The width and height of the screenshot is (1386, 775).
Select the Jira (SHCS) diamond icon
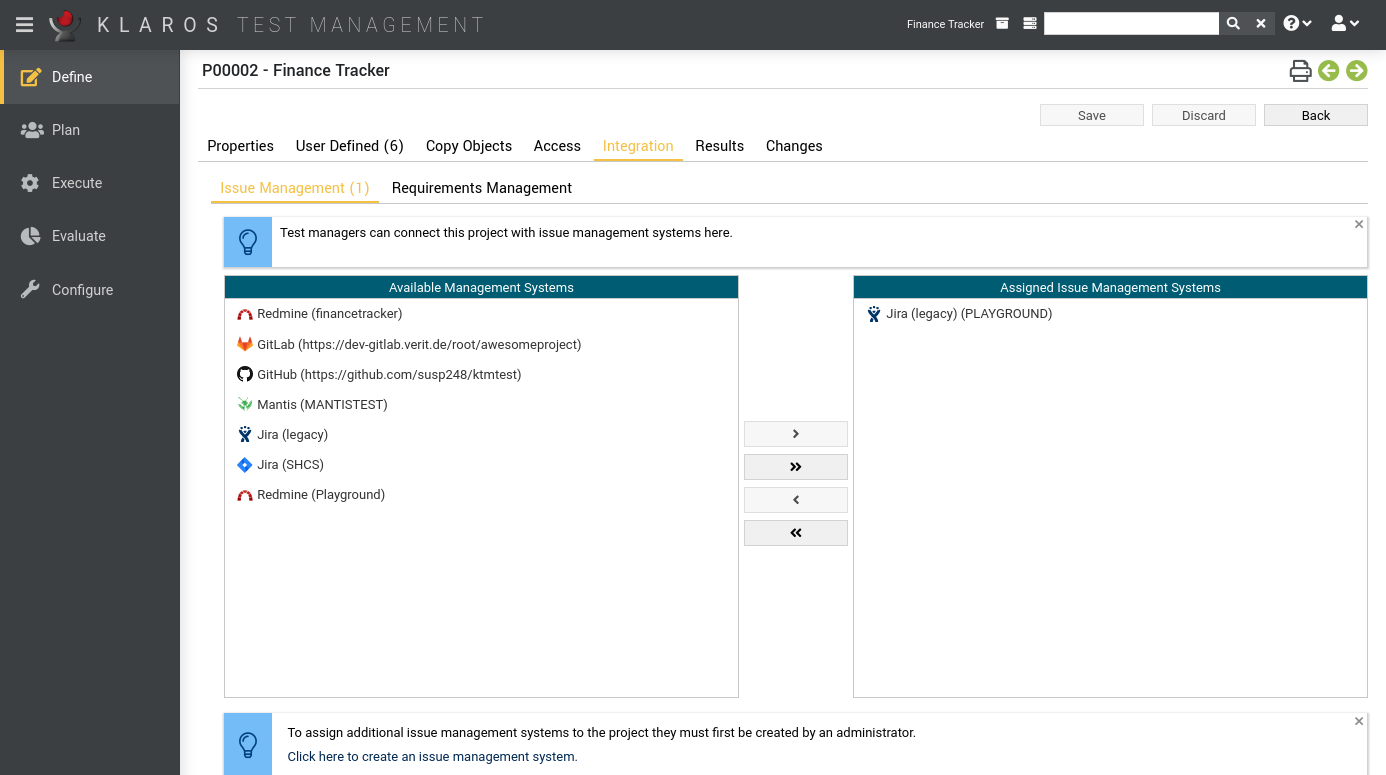243,464
